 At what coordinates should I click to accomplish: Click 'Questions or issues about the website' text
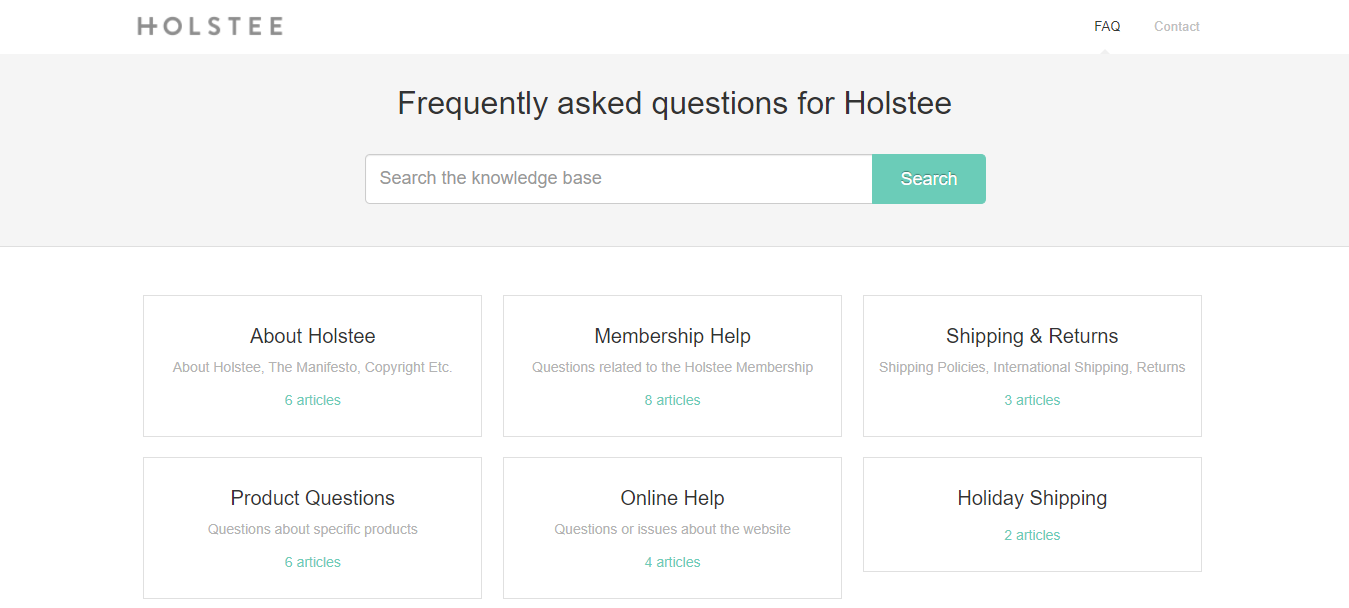[x=672, y=529]
